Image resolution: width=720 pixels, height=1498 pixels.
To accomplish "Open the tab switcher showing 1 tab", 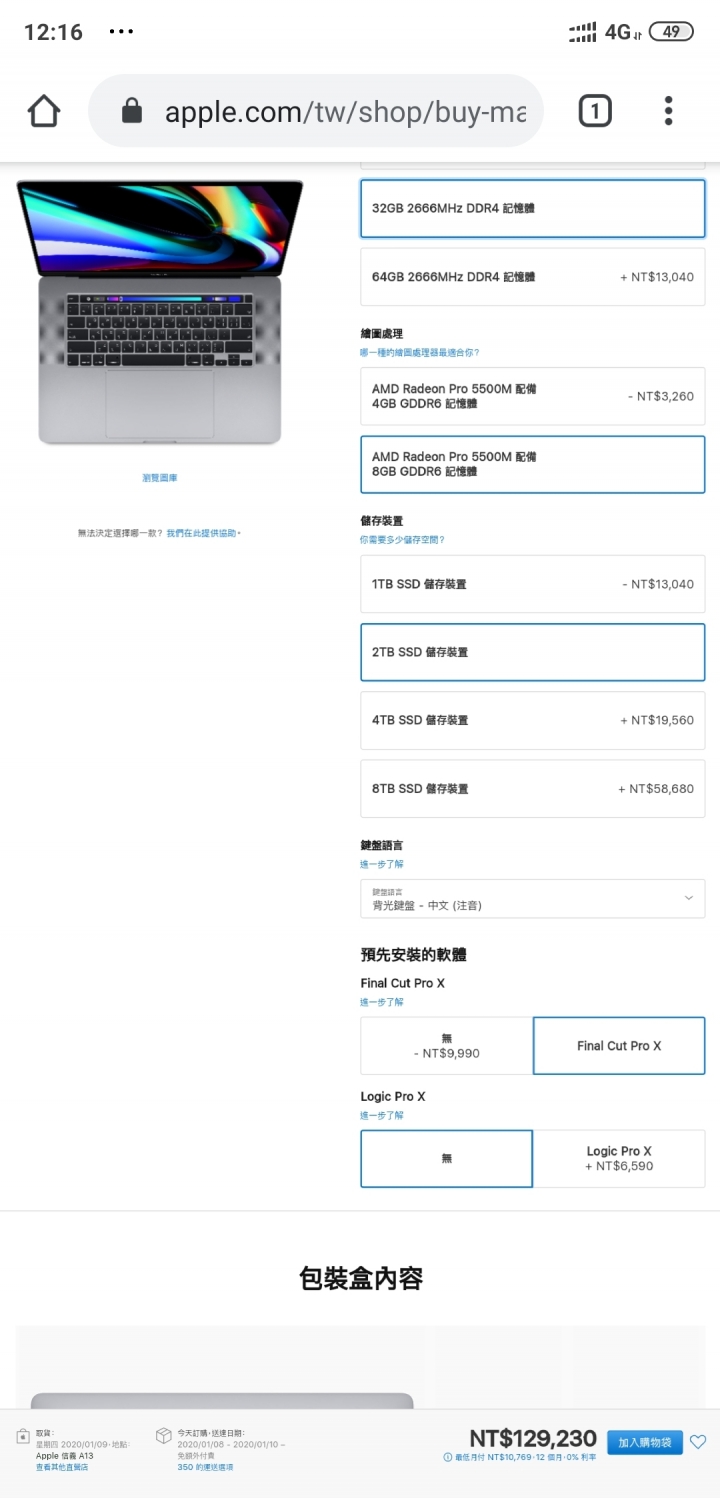I will (595, 111).
